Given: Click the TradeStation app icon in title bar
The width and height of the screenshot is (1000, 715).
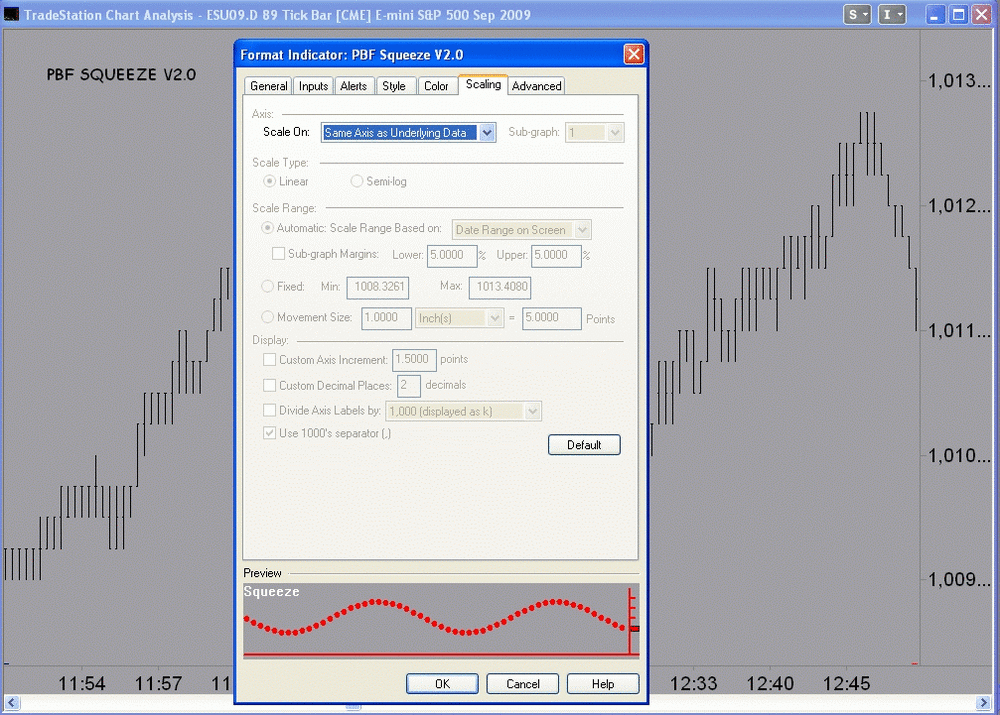Looking at the screenshot, I should (x=11, y=14).
